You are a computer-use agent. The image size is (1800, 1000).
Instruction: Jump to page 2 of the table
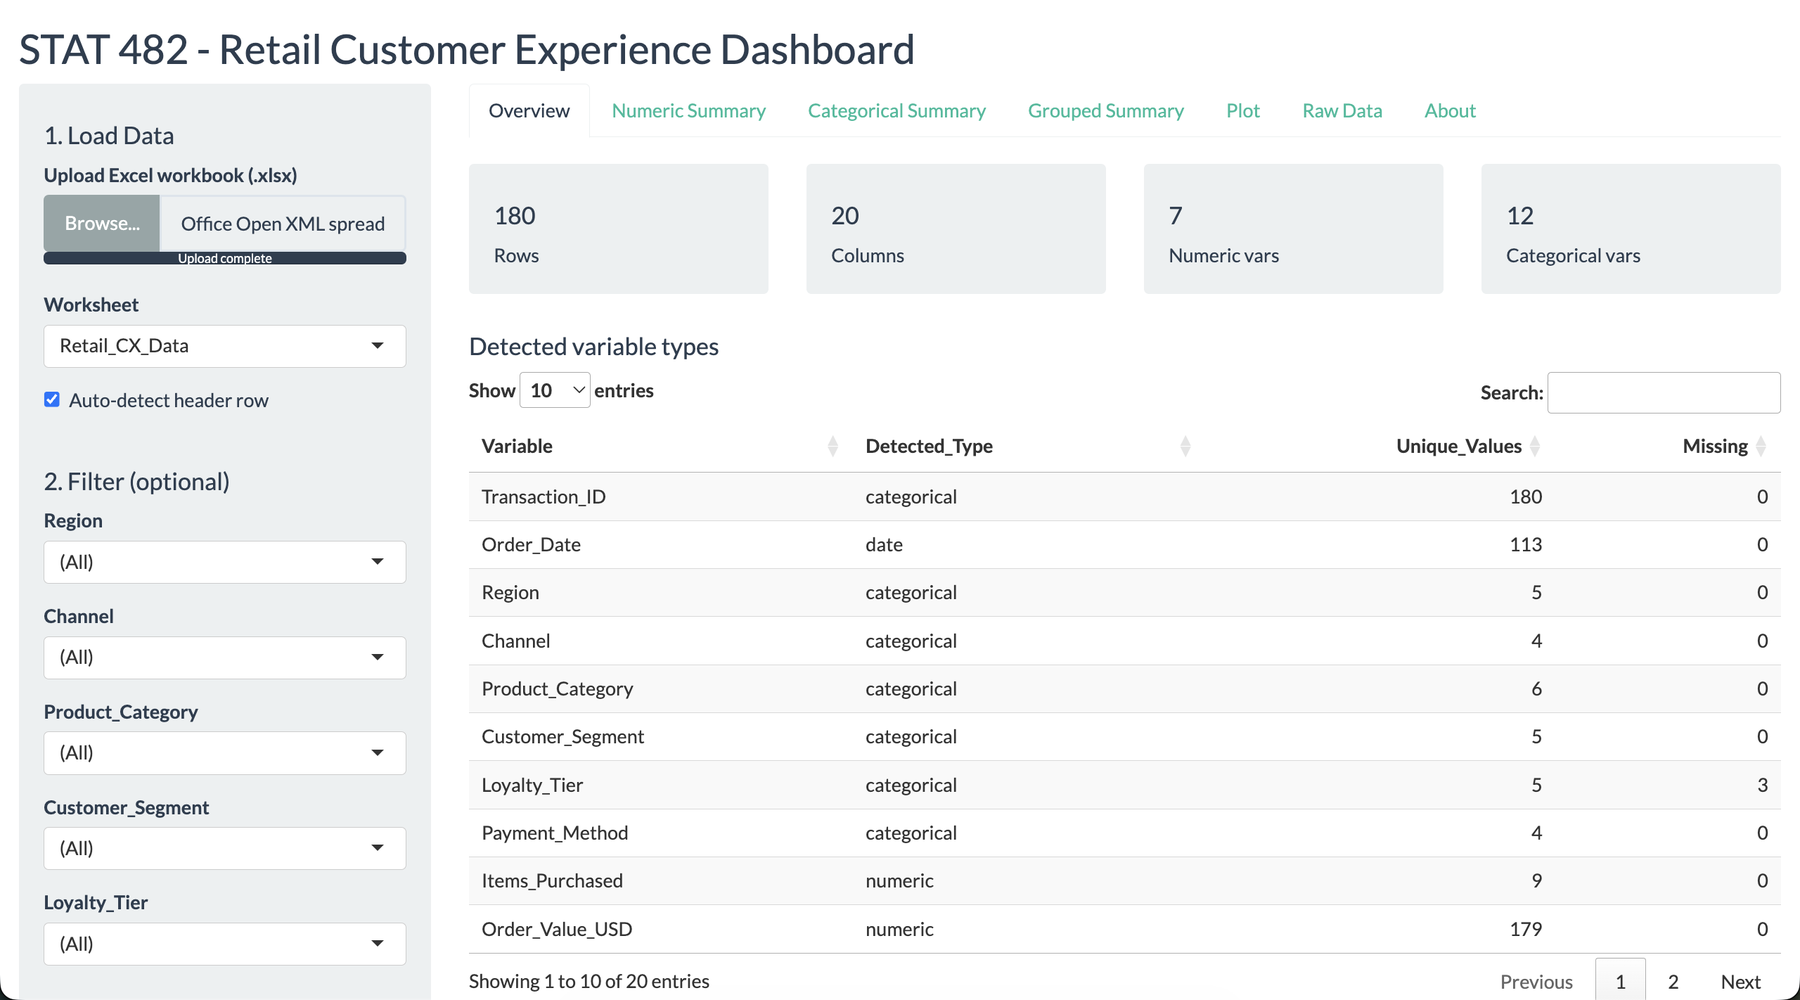[x=1673, y=982]
